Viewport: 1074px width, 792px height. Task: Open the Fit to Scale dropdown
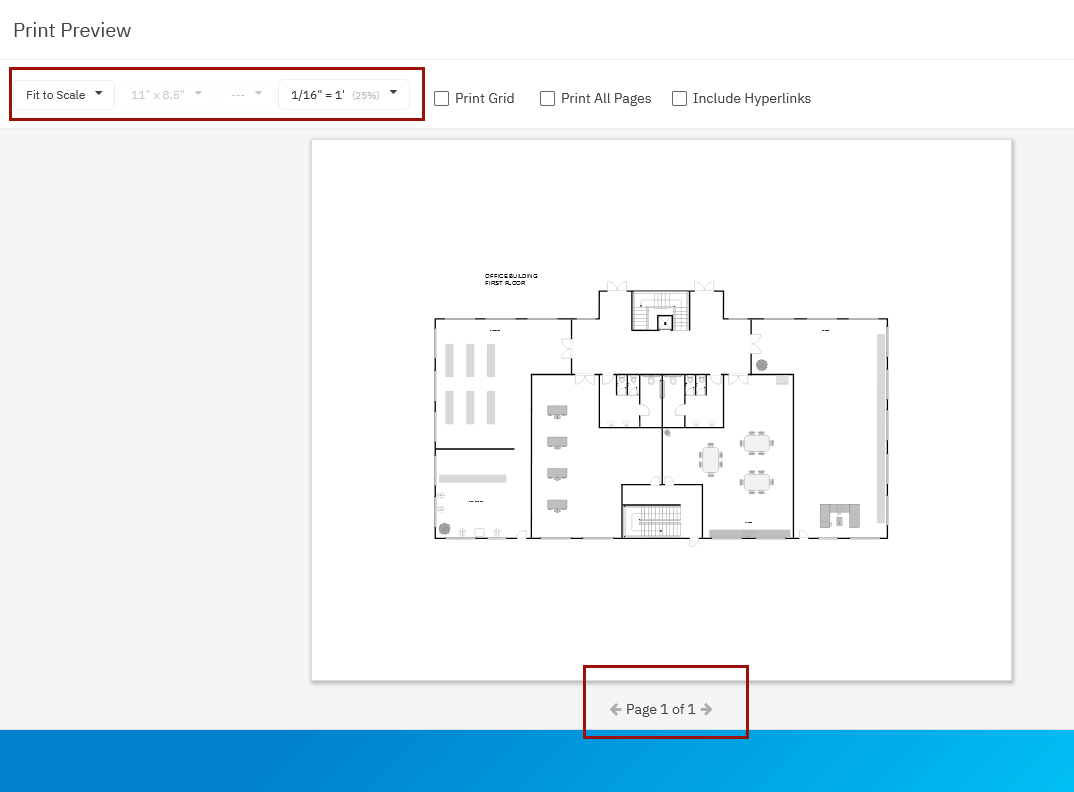[x=64, y=95]
